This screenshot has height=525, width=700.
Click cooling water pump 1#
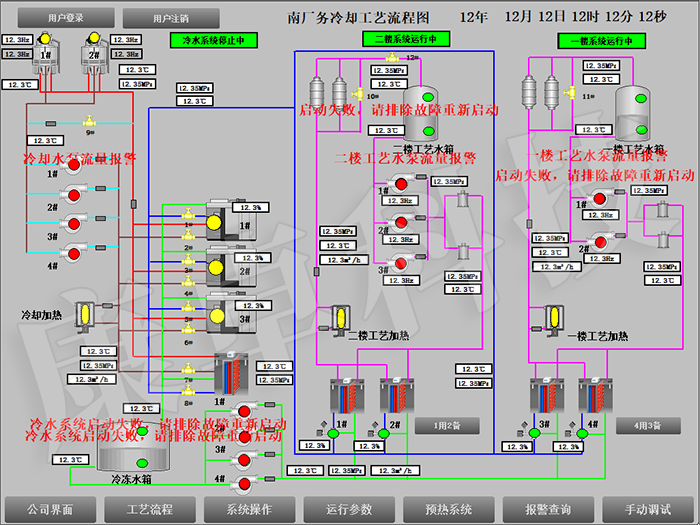73,166
